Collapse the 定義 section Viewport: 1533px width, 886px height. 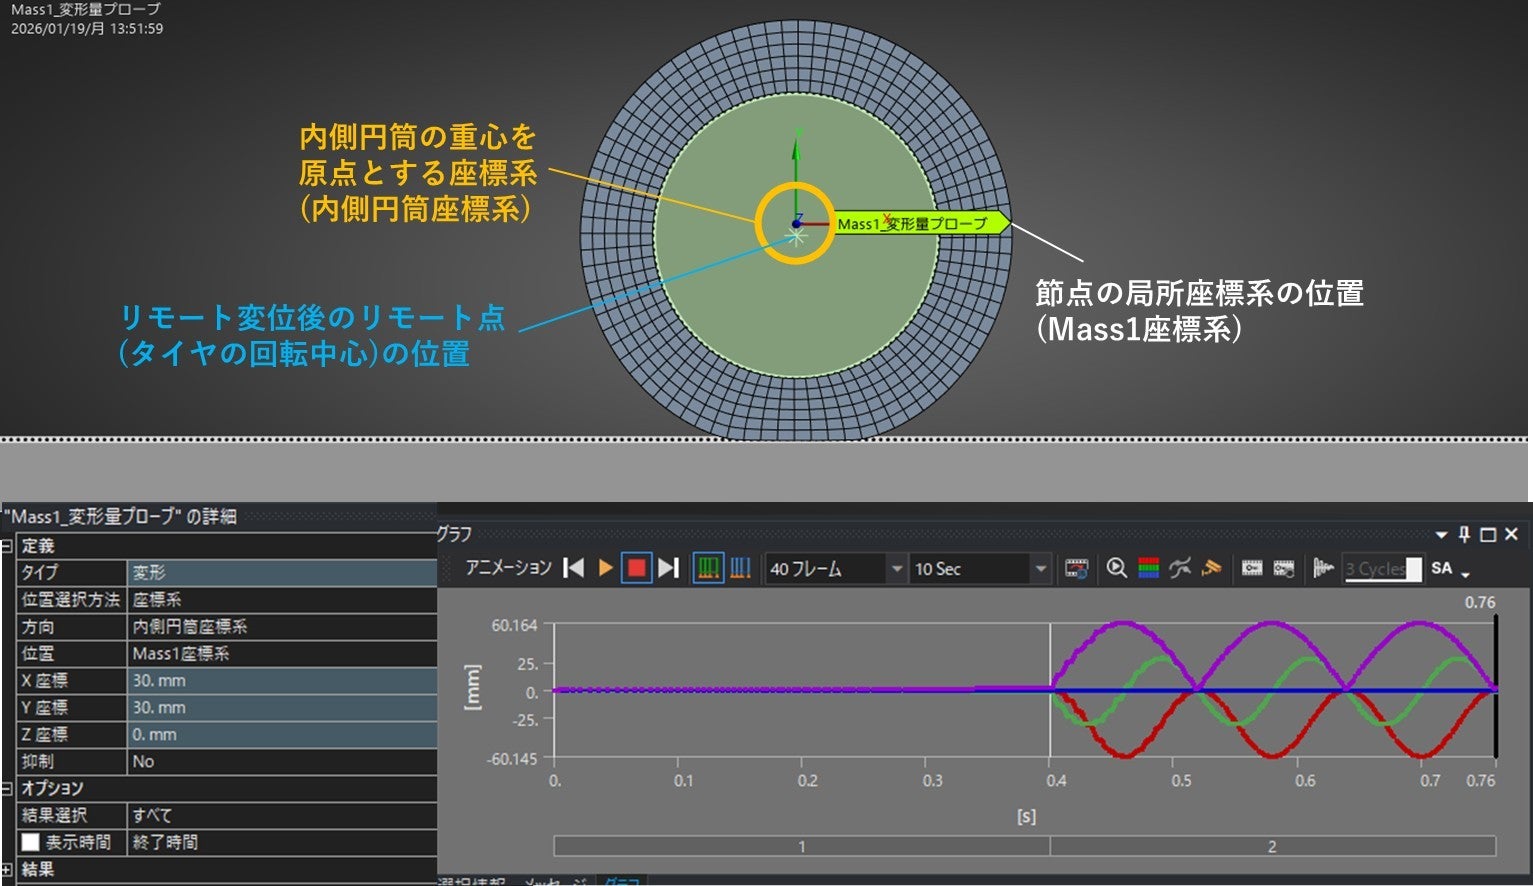click(x=6, y=546)
